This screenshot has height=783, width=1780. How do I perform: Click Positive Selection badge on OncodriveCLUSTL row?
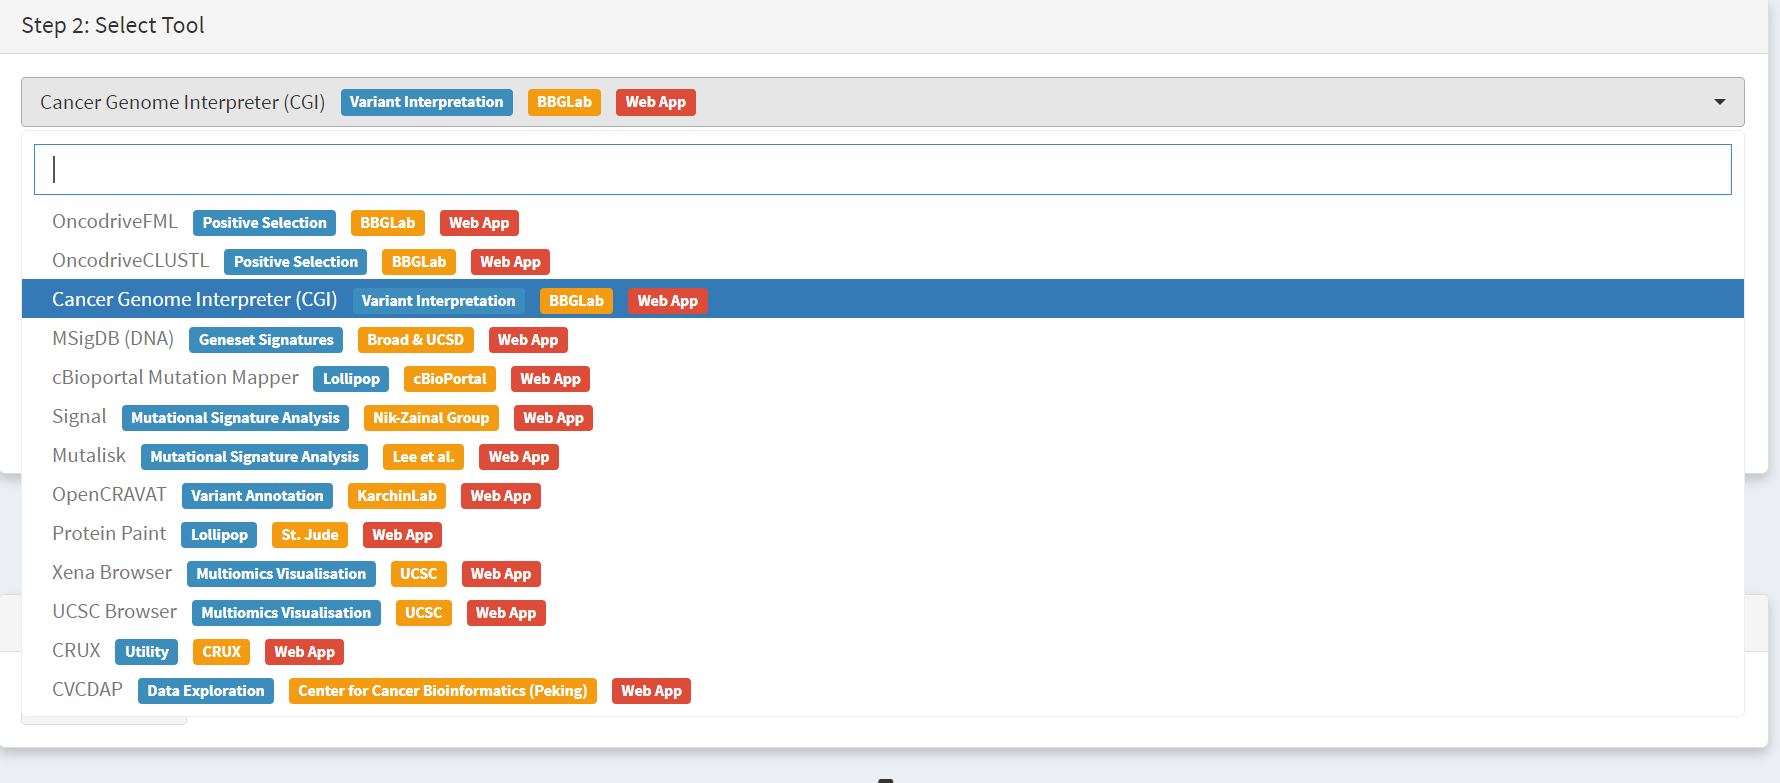[x=295, y=262]
